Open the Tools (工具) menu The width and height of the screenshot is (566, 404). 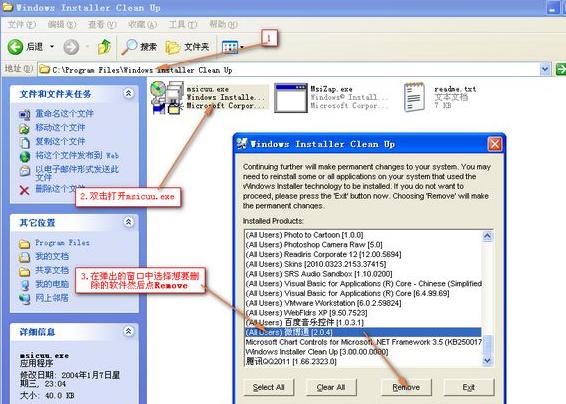(183, 24)
